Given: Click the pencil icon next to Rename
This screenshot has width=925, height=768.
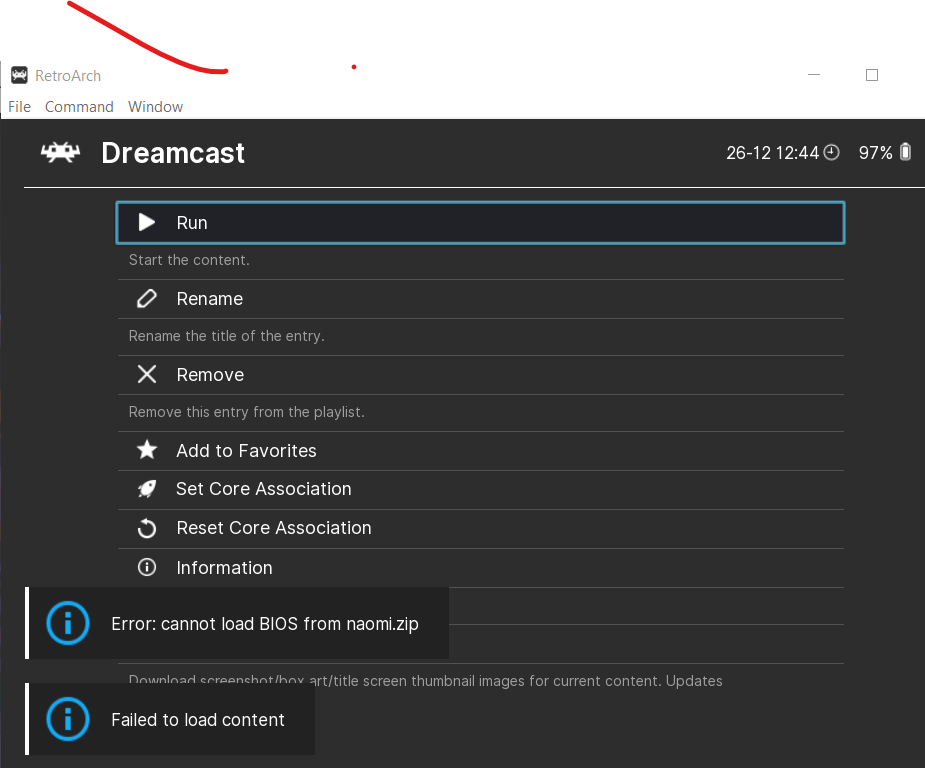Looking at the screenshot, I should pos(147,298).
